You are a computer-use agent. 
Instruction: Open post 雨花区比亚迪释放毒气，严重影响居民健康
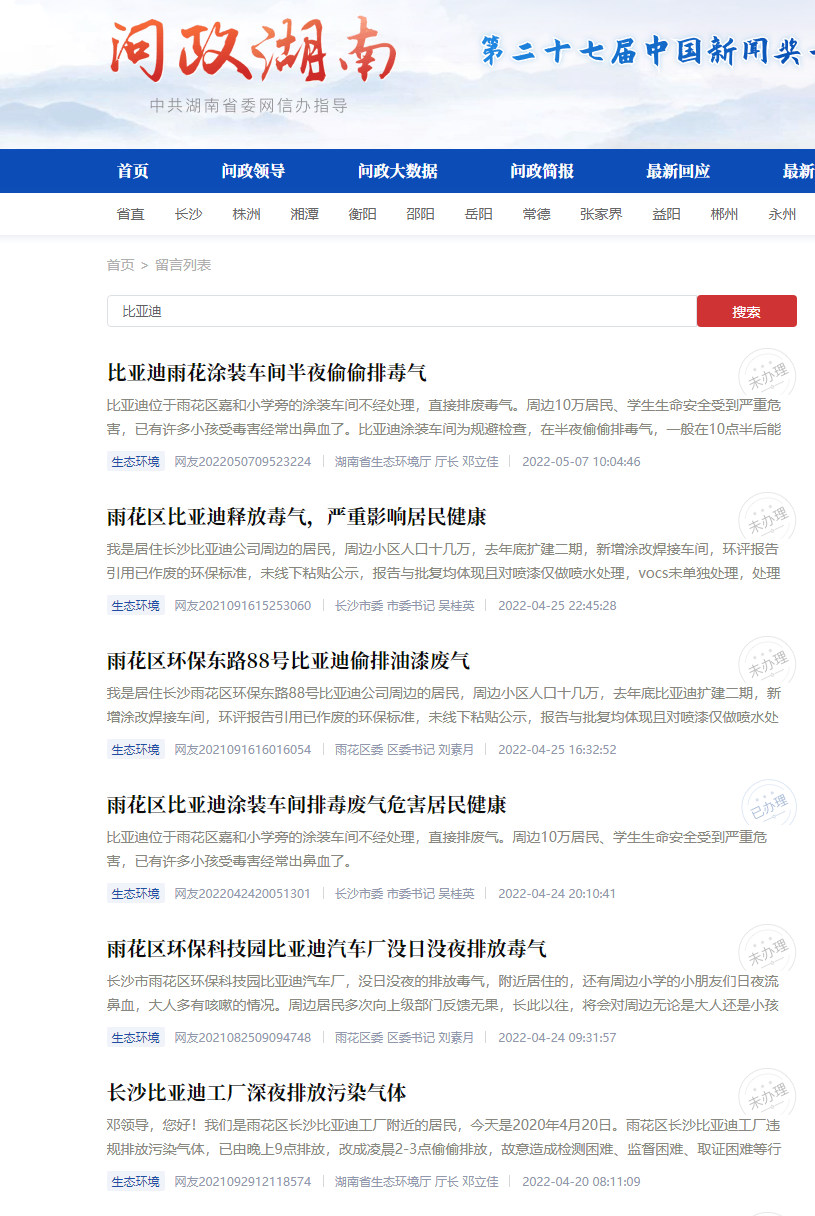pos(297,517)
